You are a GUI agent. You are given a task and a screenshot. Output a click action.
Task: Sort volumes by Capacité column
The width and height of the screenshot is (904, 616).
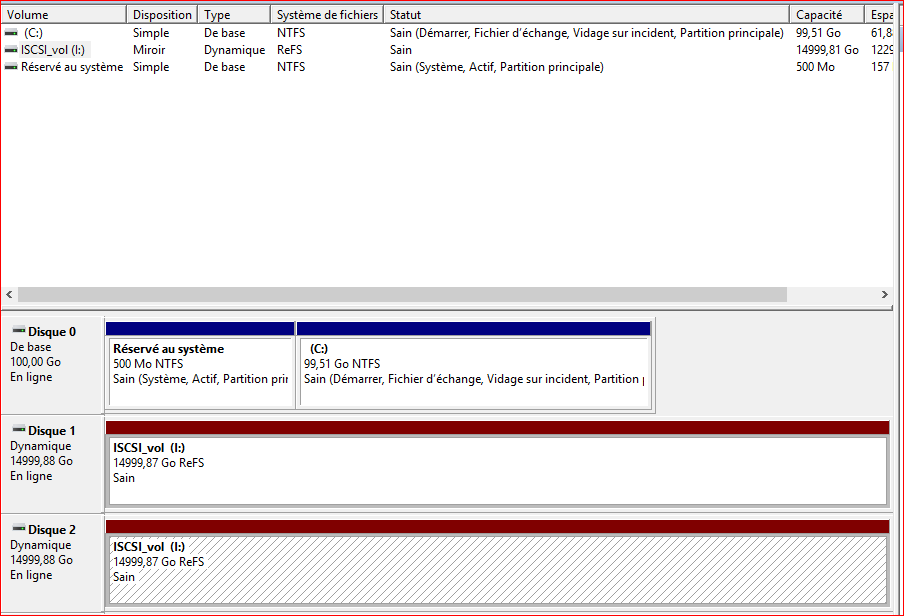(x=827, y=15)
